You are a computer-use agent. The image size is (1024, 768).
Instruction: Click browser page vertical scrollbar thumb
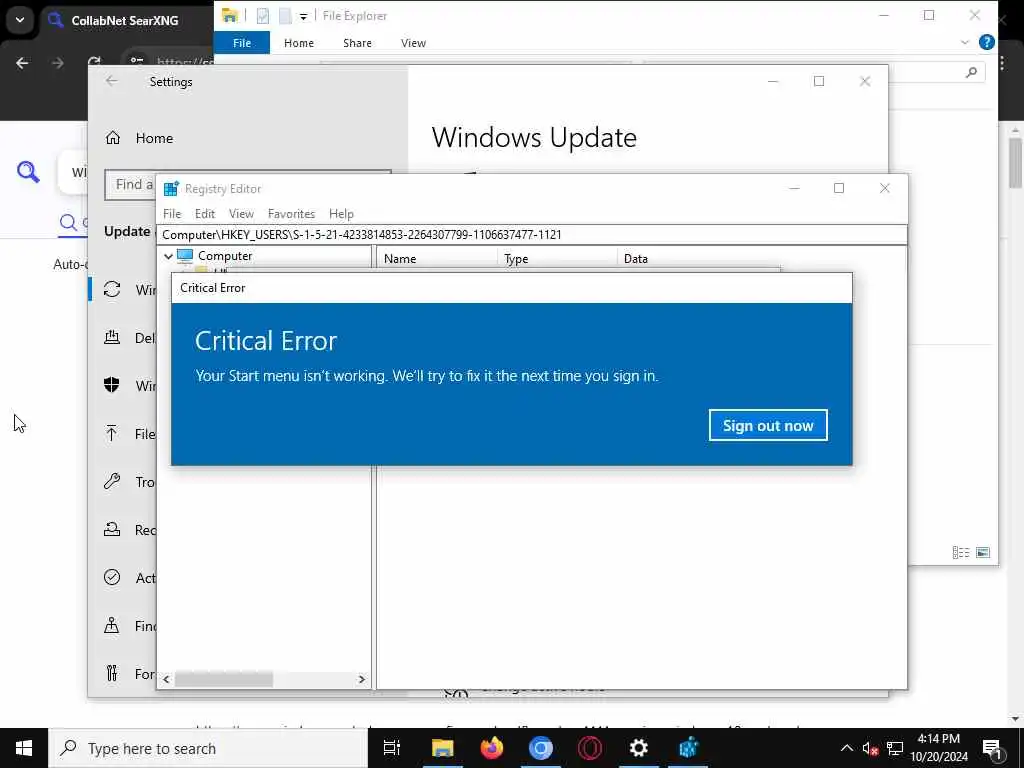point(1016,163)
